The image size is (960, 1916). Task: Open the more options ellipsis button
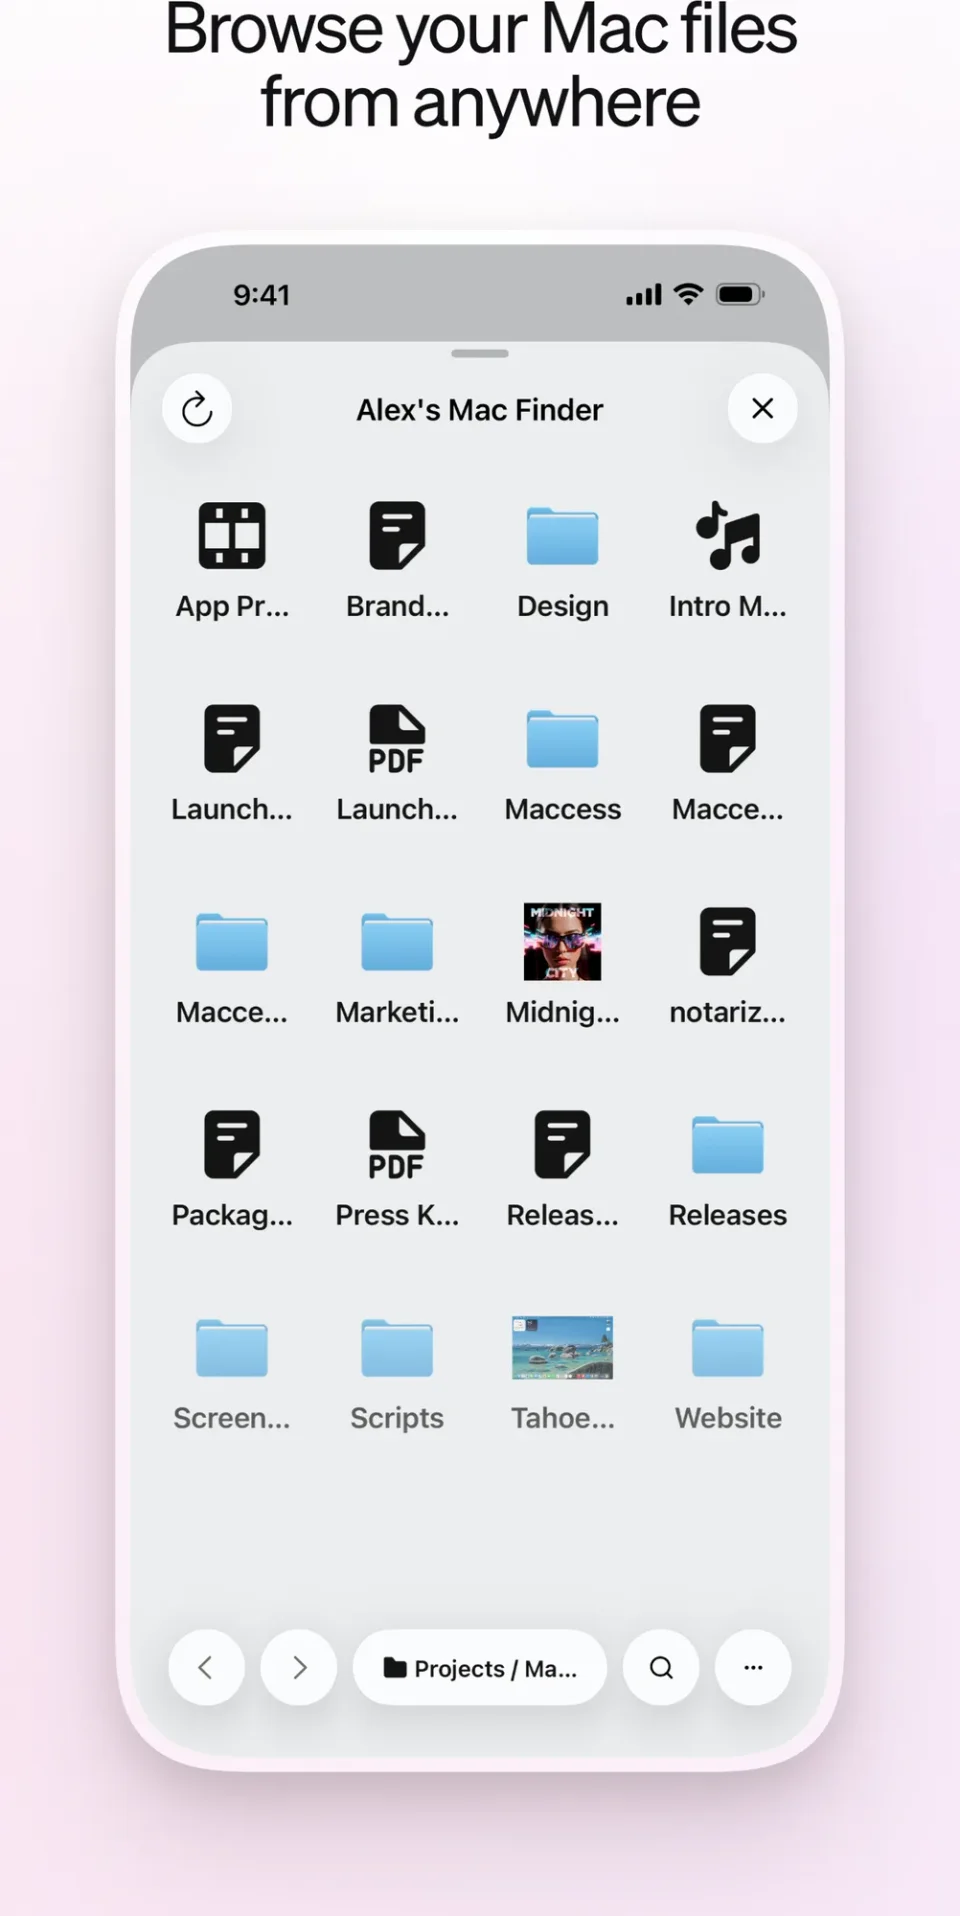pos(753,1667)
